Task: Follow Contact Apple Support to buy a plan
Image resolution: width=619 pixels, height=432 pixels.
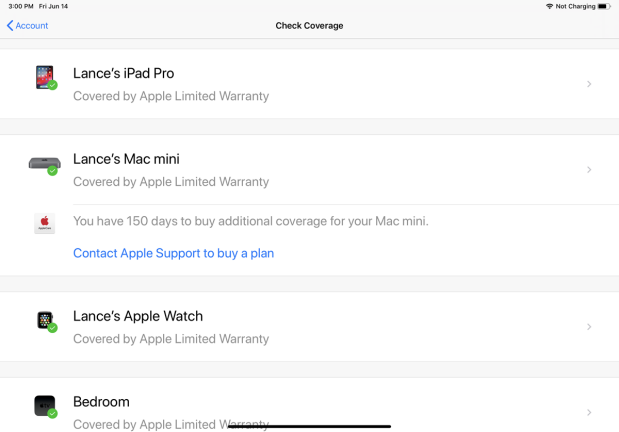Action: pos(173,253)
